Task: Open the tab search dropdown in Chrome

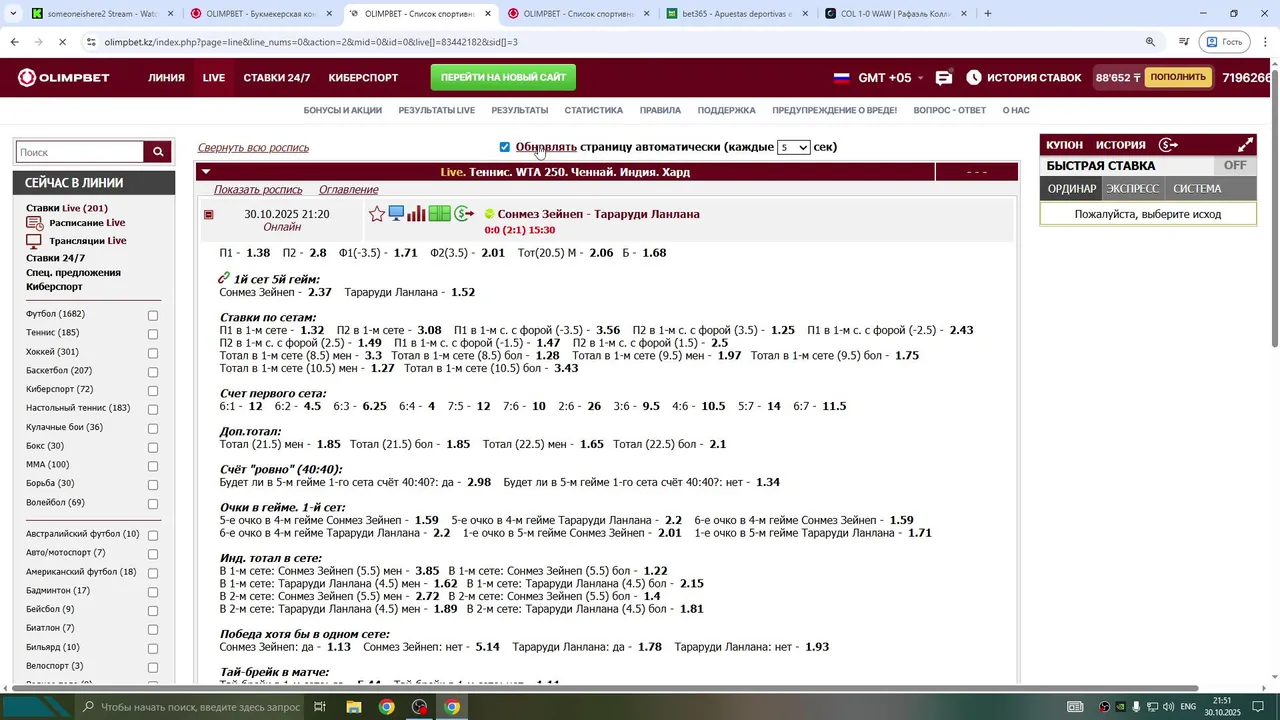Action: pos(15,14)
